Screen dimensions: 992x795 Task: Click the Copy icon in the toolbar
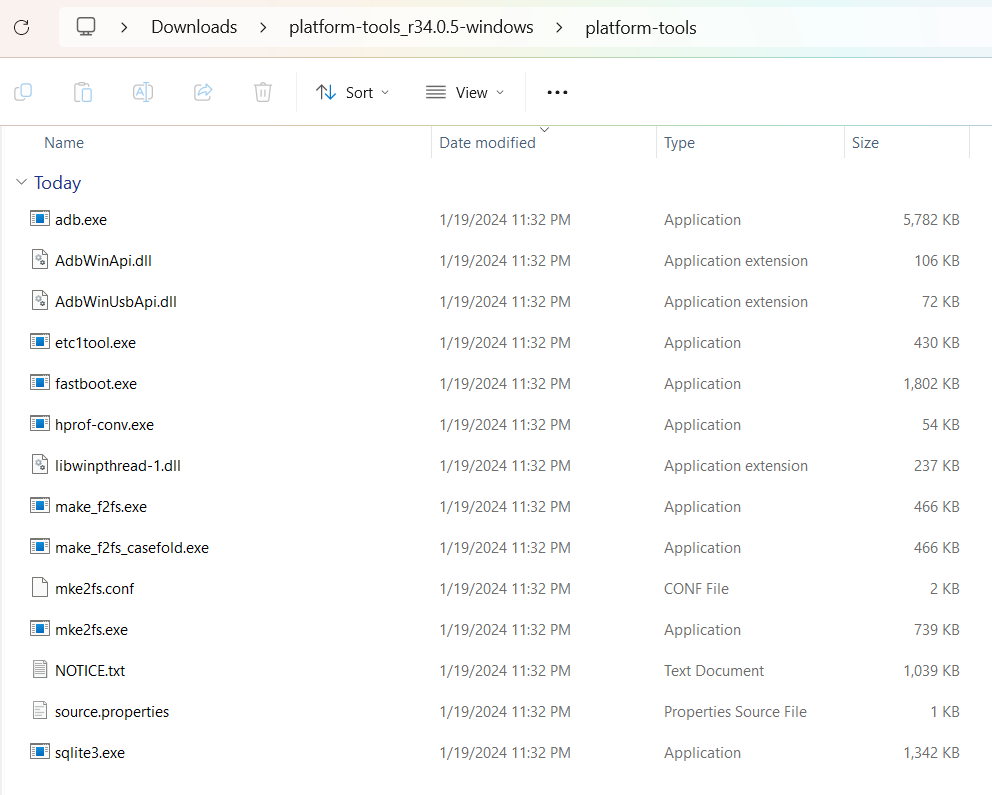tap(22, 91)
